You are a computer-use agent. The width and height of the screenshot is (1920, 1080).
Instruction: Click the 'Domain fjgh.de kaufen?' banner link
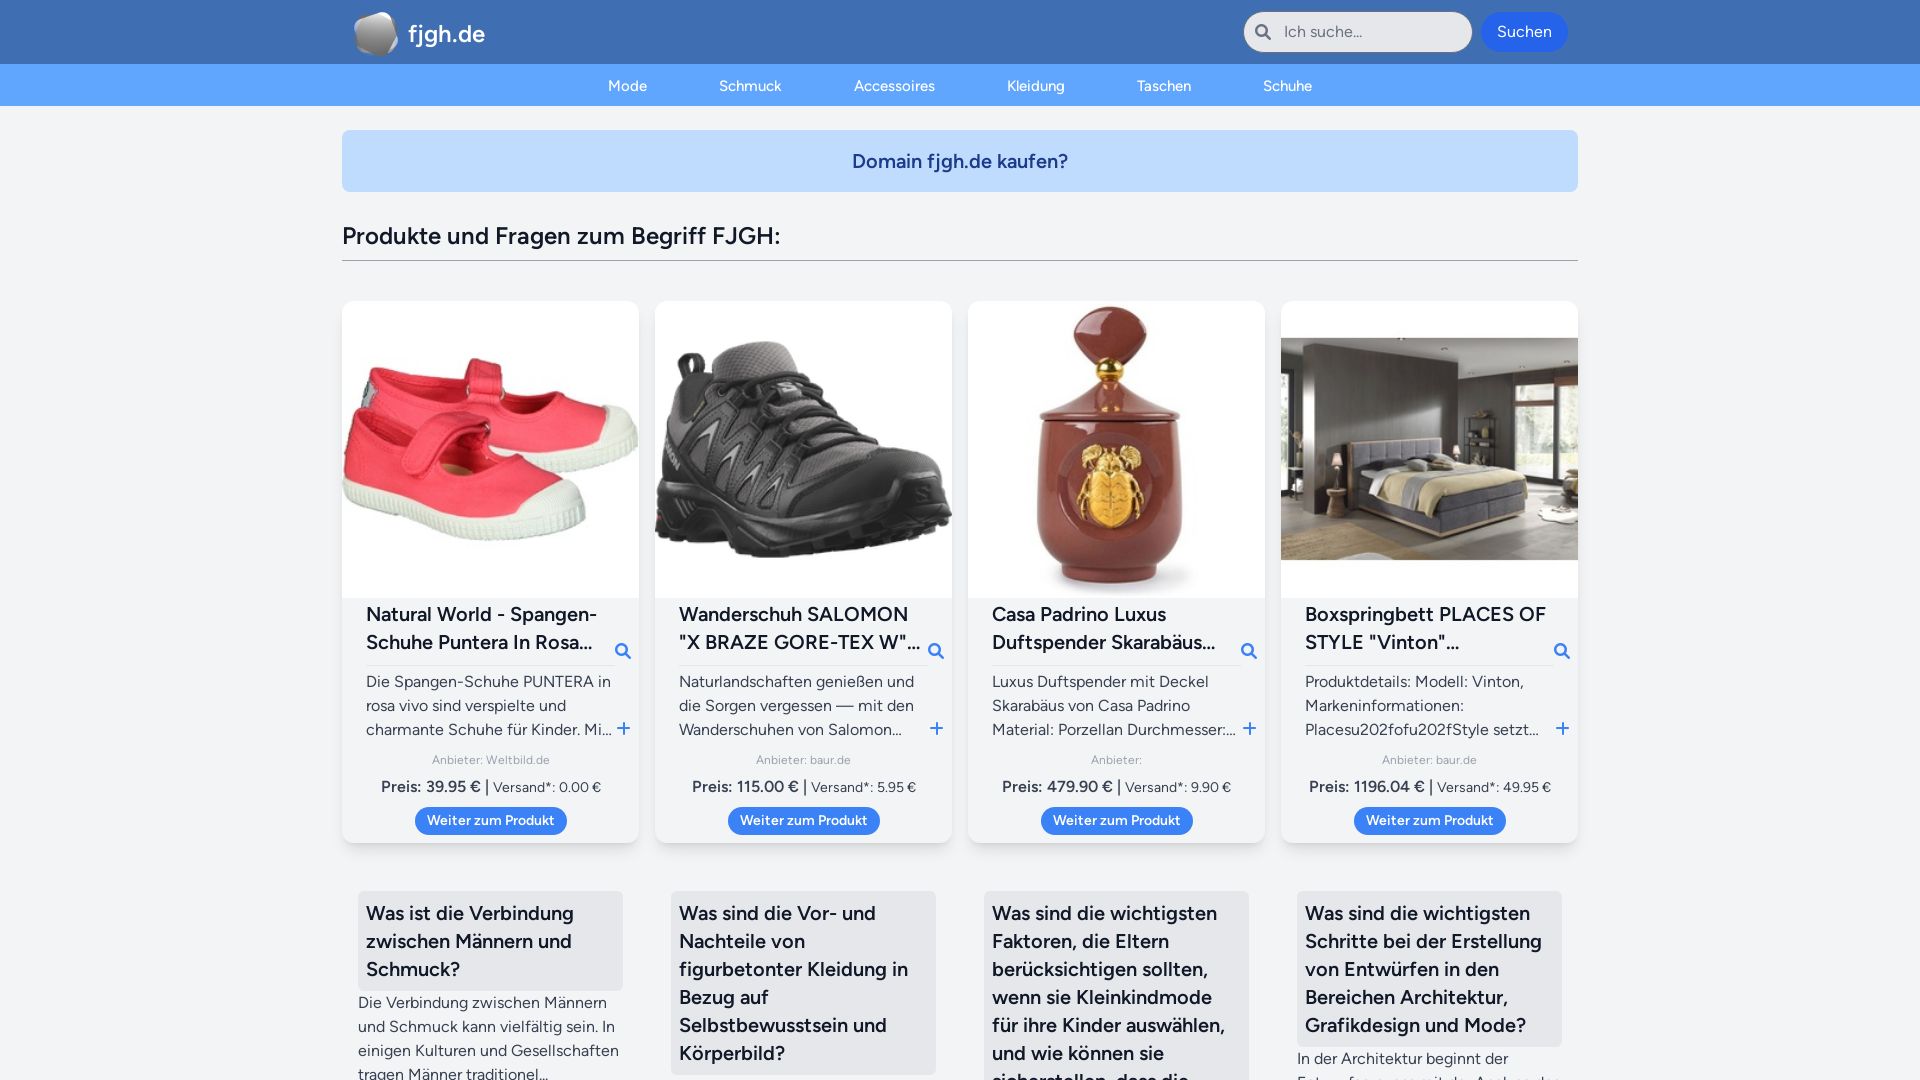tap(960, 161)
